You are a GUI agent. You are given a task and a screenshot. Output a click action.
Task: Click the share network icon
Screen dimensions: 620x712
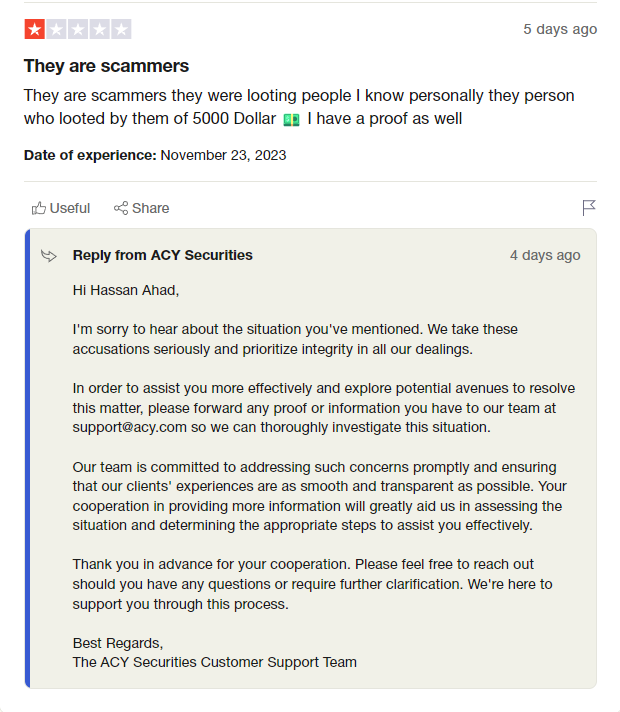121,208
